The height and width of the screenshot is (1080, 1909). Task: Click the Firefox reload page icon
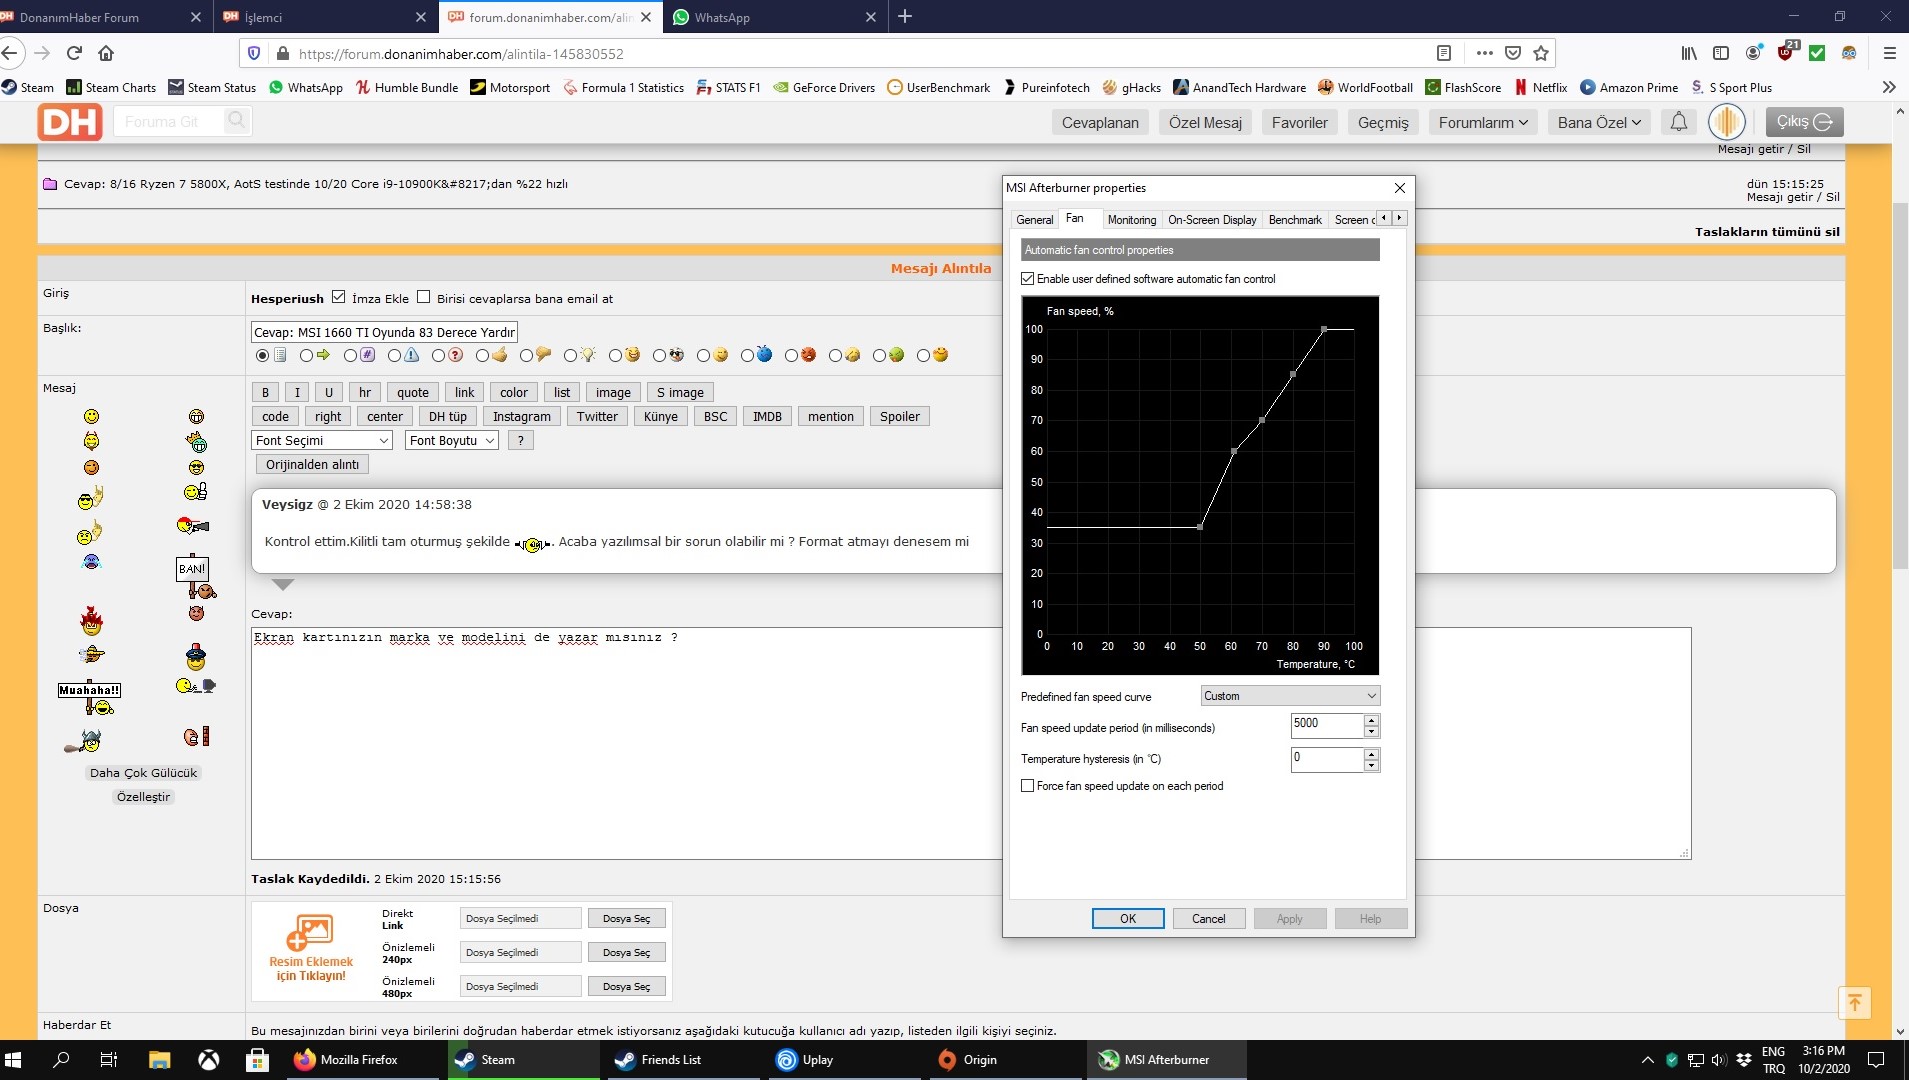tap(74, 53)
